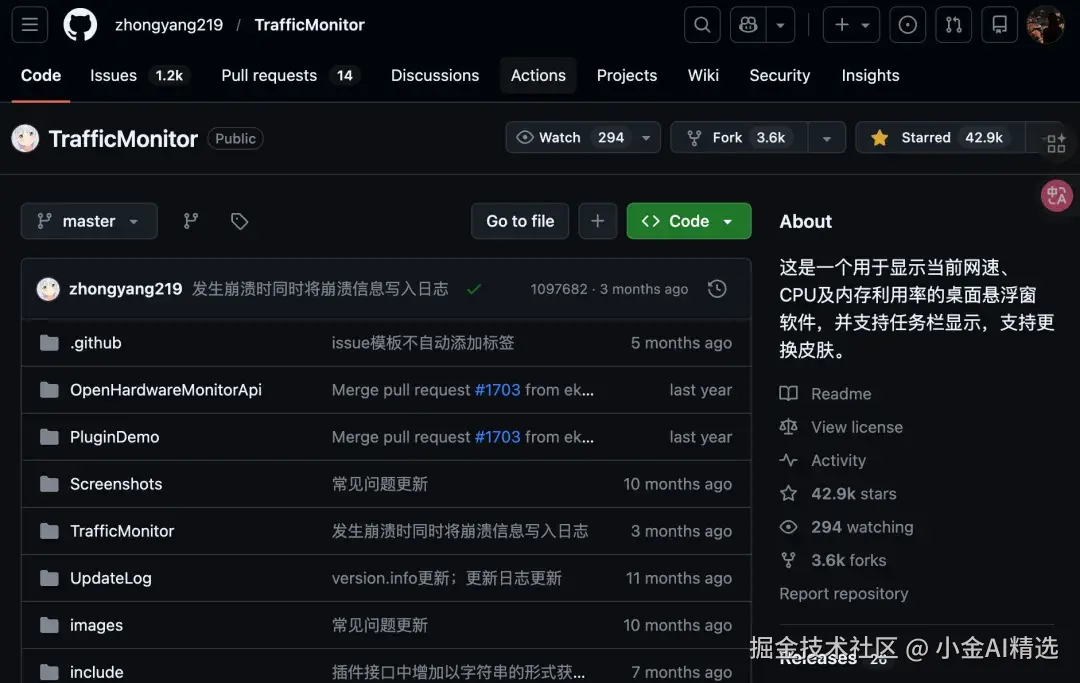Expand the Copilot dropdown arrow
Screen dimensions: 1080x683
point(780,25)
